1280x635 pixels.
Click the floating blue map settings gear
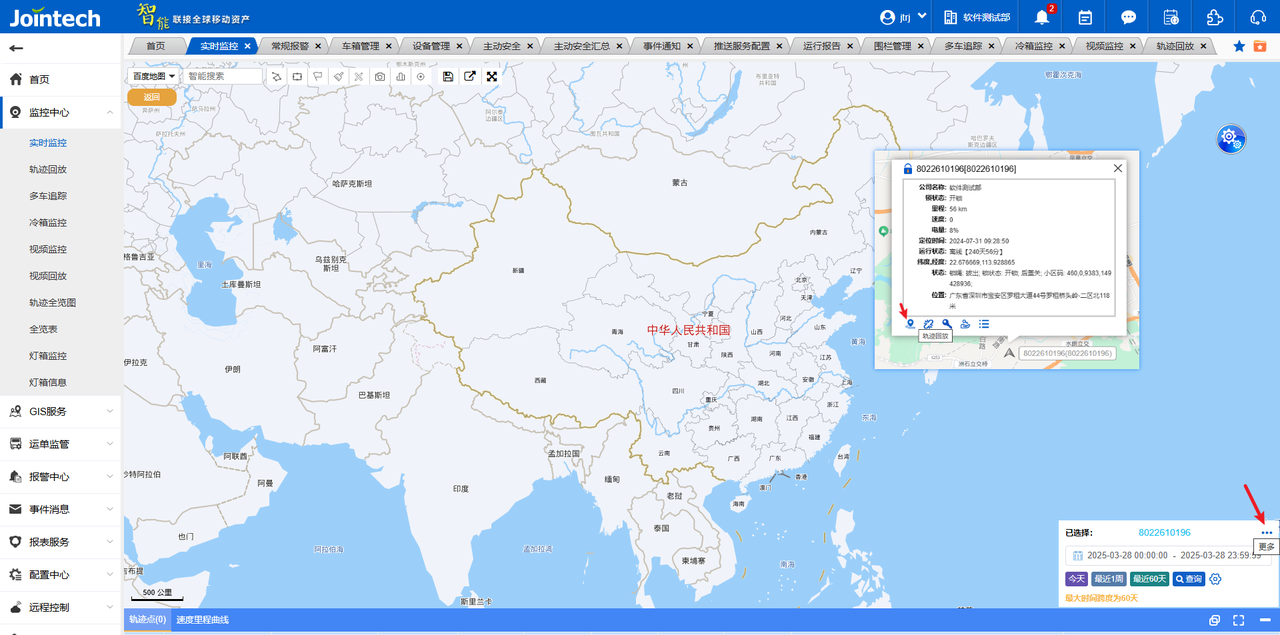point(1230,139)
